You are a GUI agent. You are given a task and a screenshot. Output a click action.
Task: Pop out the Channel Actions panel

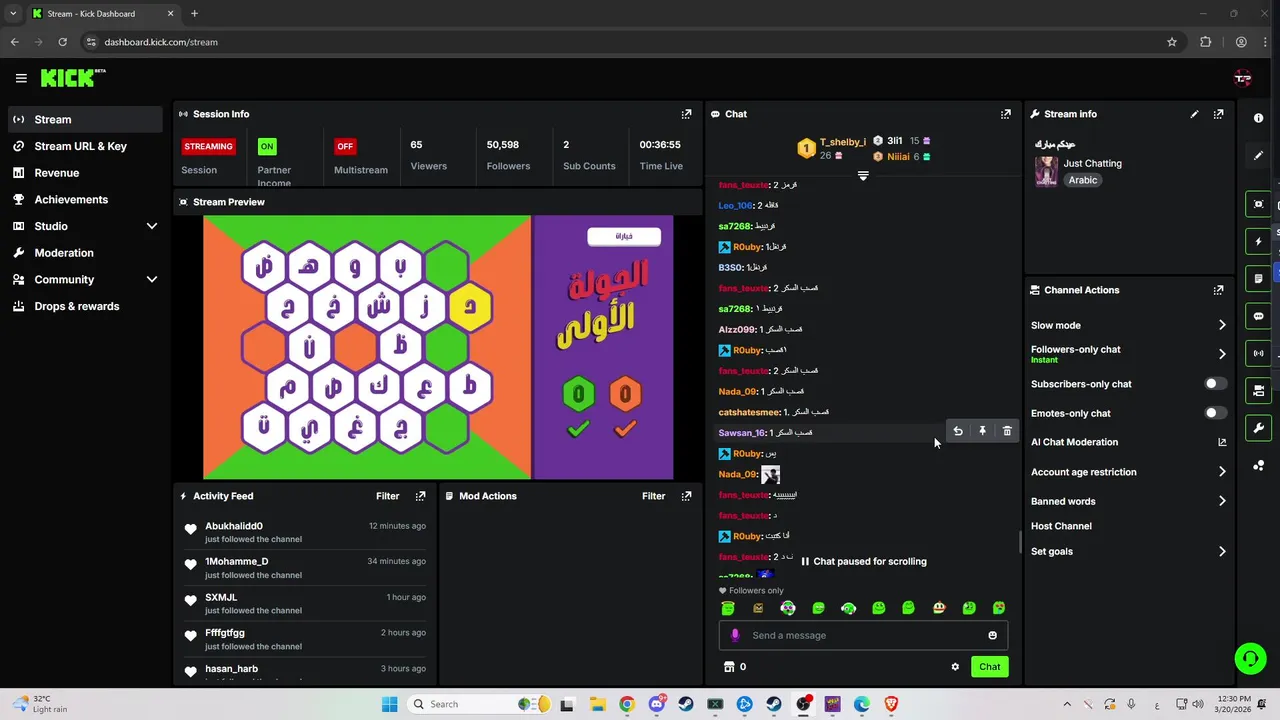[x=1218, y=290]
